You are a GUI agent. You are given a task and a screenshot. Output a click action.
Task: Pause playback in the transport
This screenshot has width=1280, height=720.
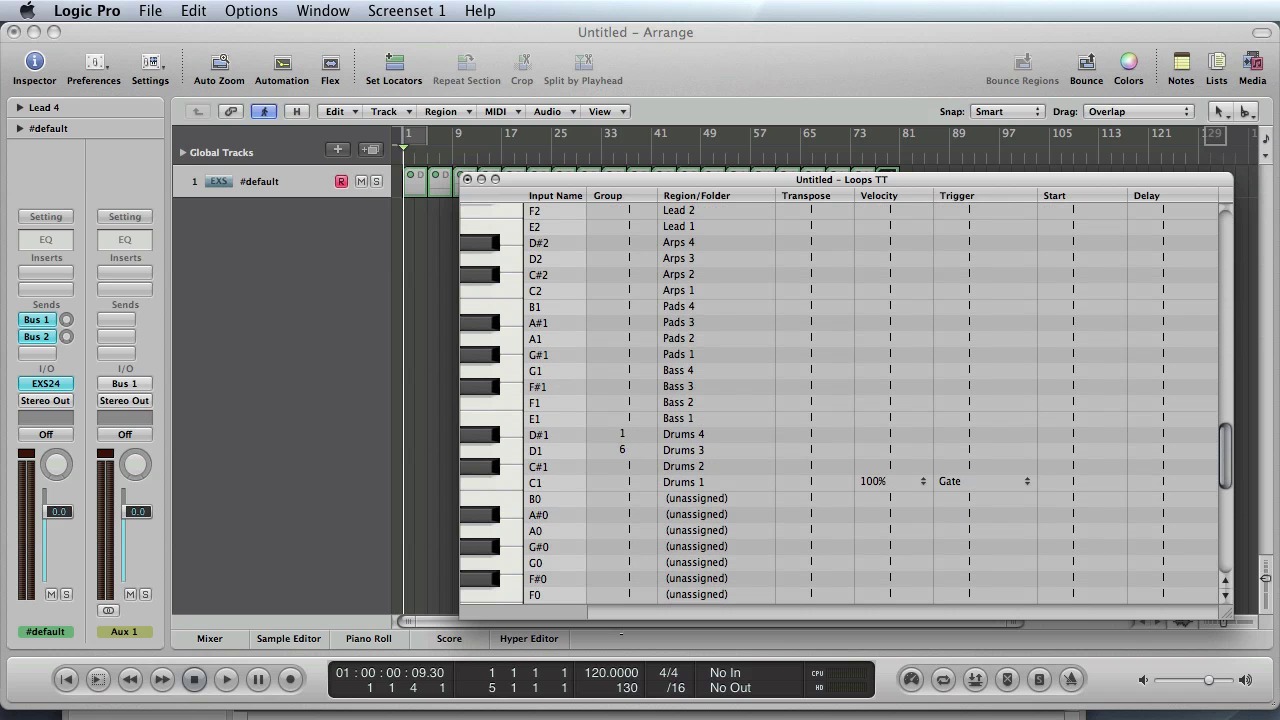tap(258, 679)
